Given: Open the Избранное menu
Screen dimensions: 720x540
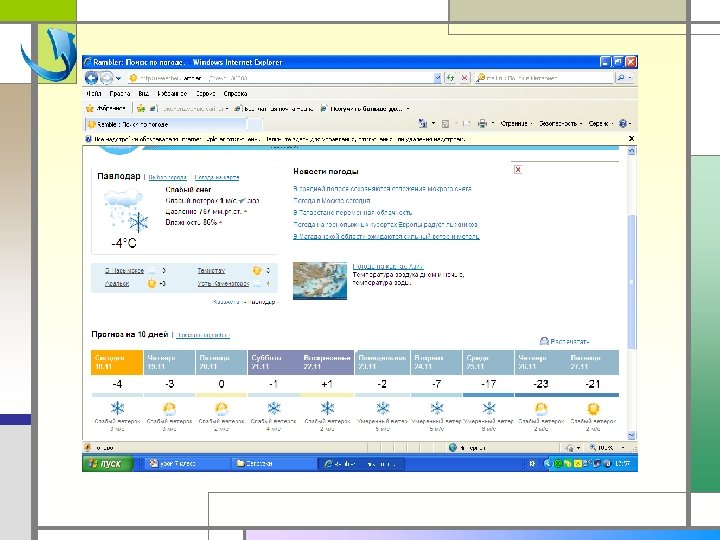Looking at the screenshot, I should coord(172,94).
